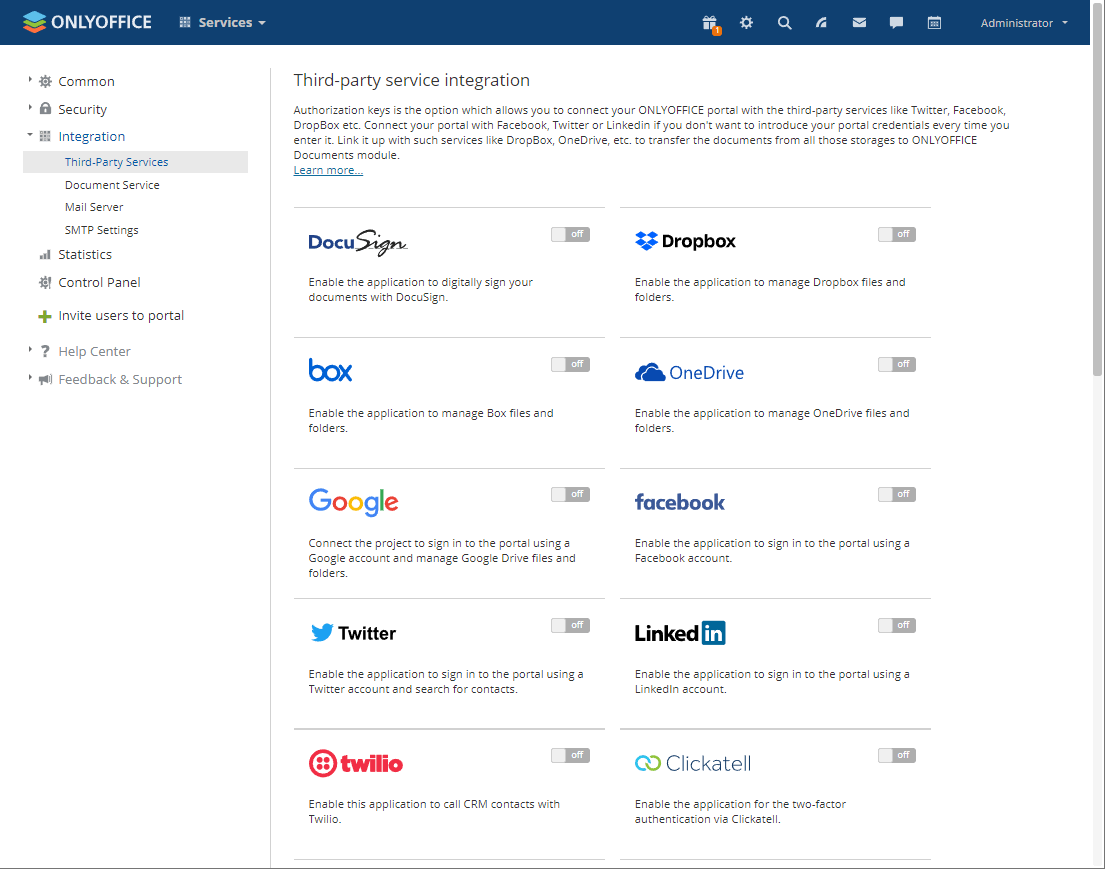Open Talk chat bubble icon
Screen dimensions: 1105x869
click(896, 23)
